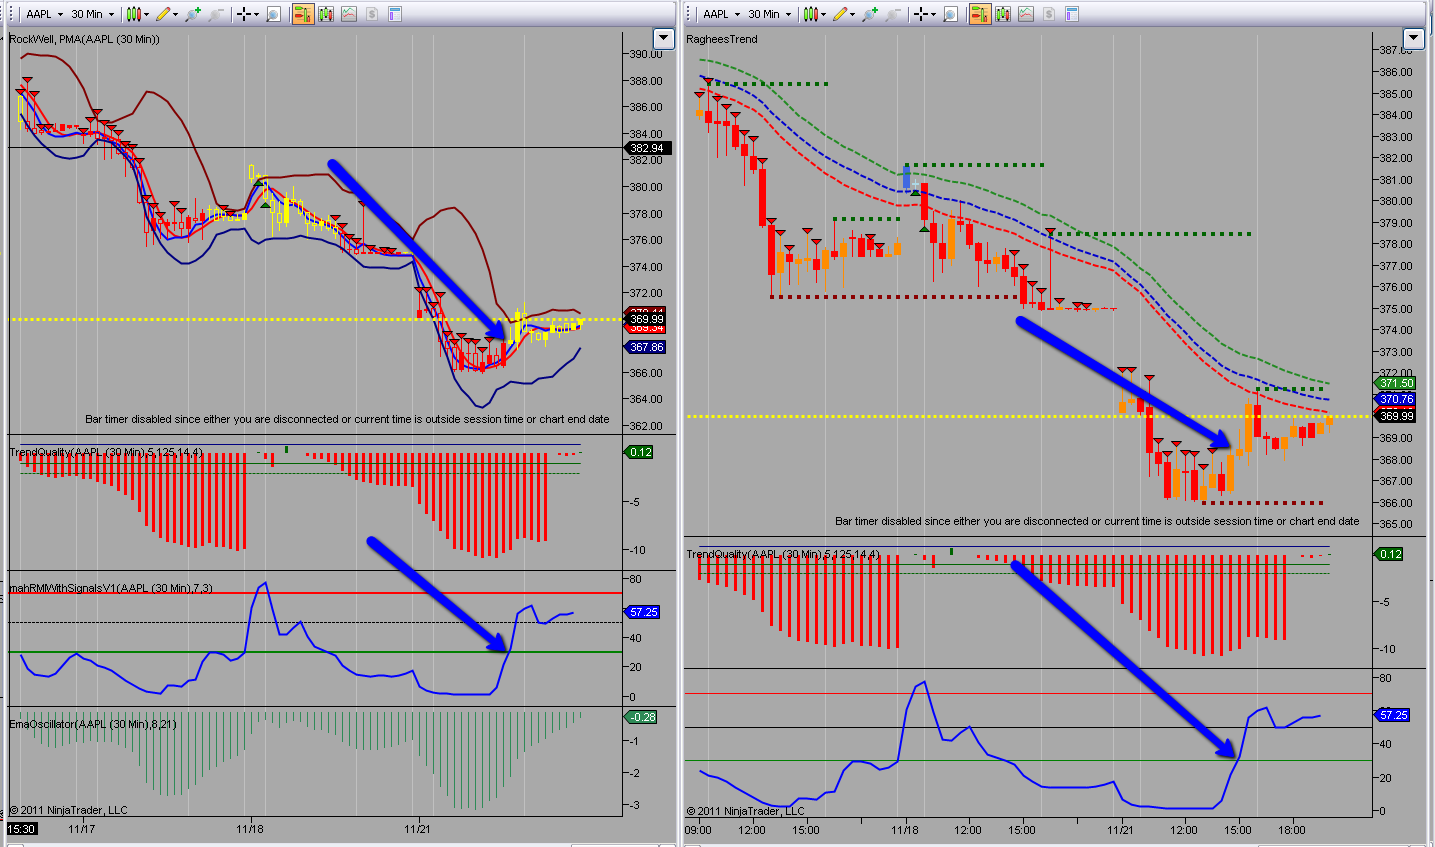Open chart Properties from the right chart toolbar
This screenshot has width=1435, height=847.
(x=1072, y=14)
